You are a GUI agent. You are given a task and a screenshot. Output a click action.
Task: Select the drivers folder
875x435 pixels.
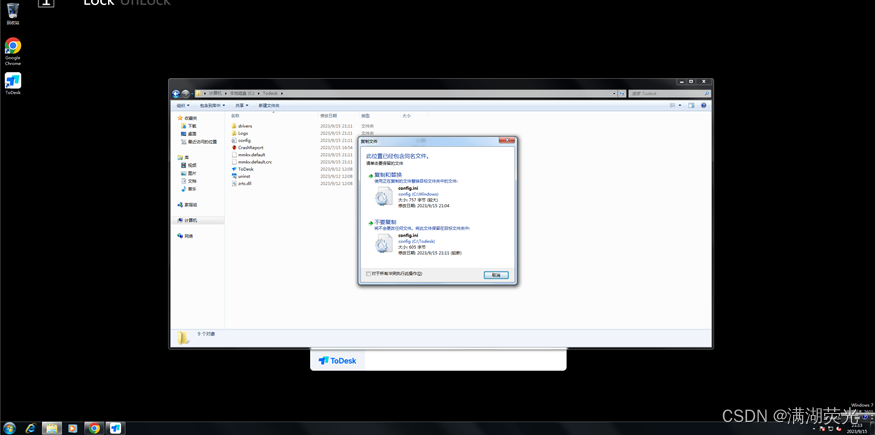point(242,126)
